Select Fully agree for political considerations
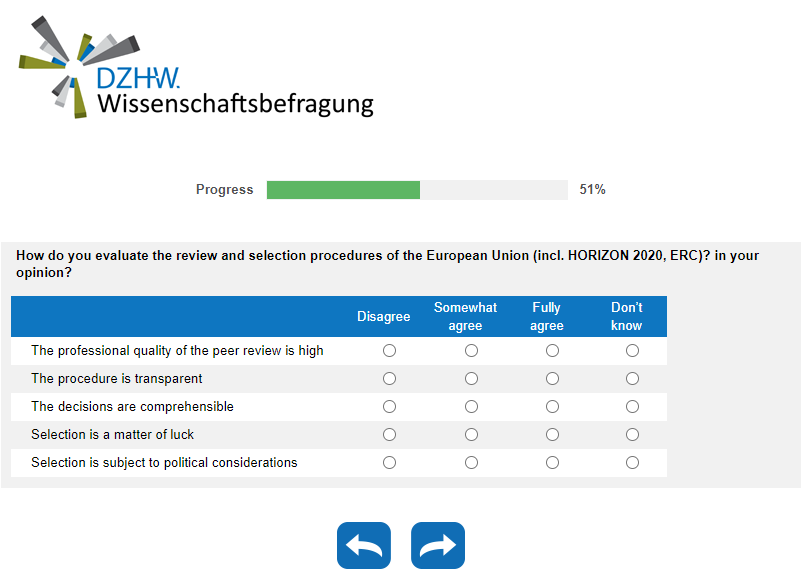The width and height of the screenshot is (802, 579). click(552, 463)
